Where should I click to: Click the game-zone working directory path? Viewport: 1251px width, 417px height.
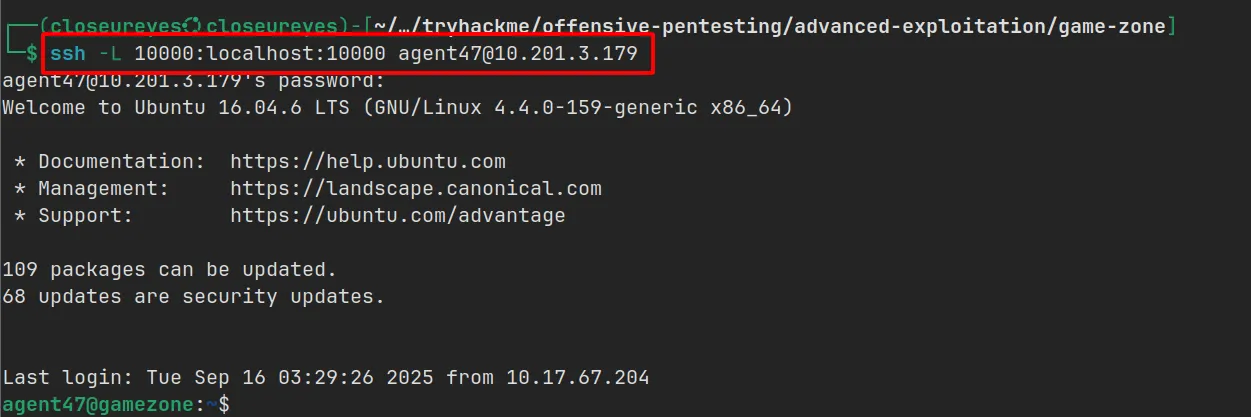(1116, 27)
